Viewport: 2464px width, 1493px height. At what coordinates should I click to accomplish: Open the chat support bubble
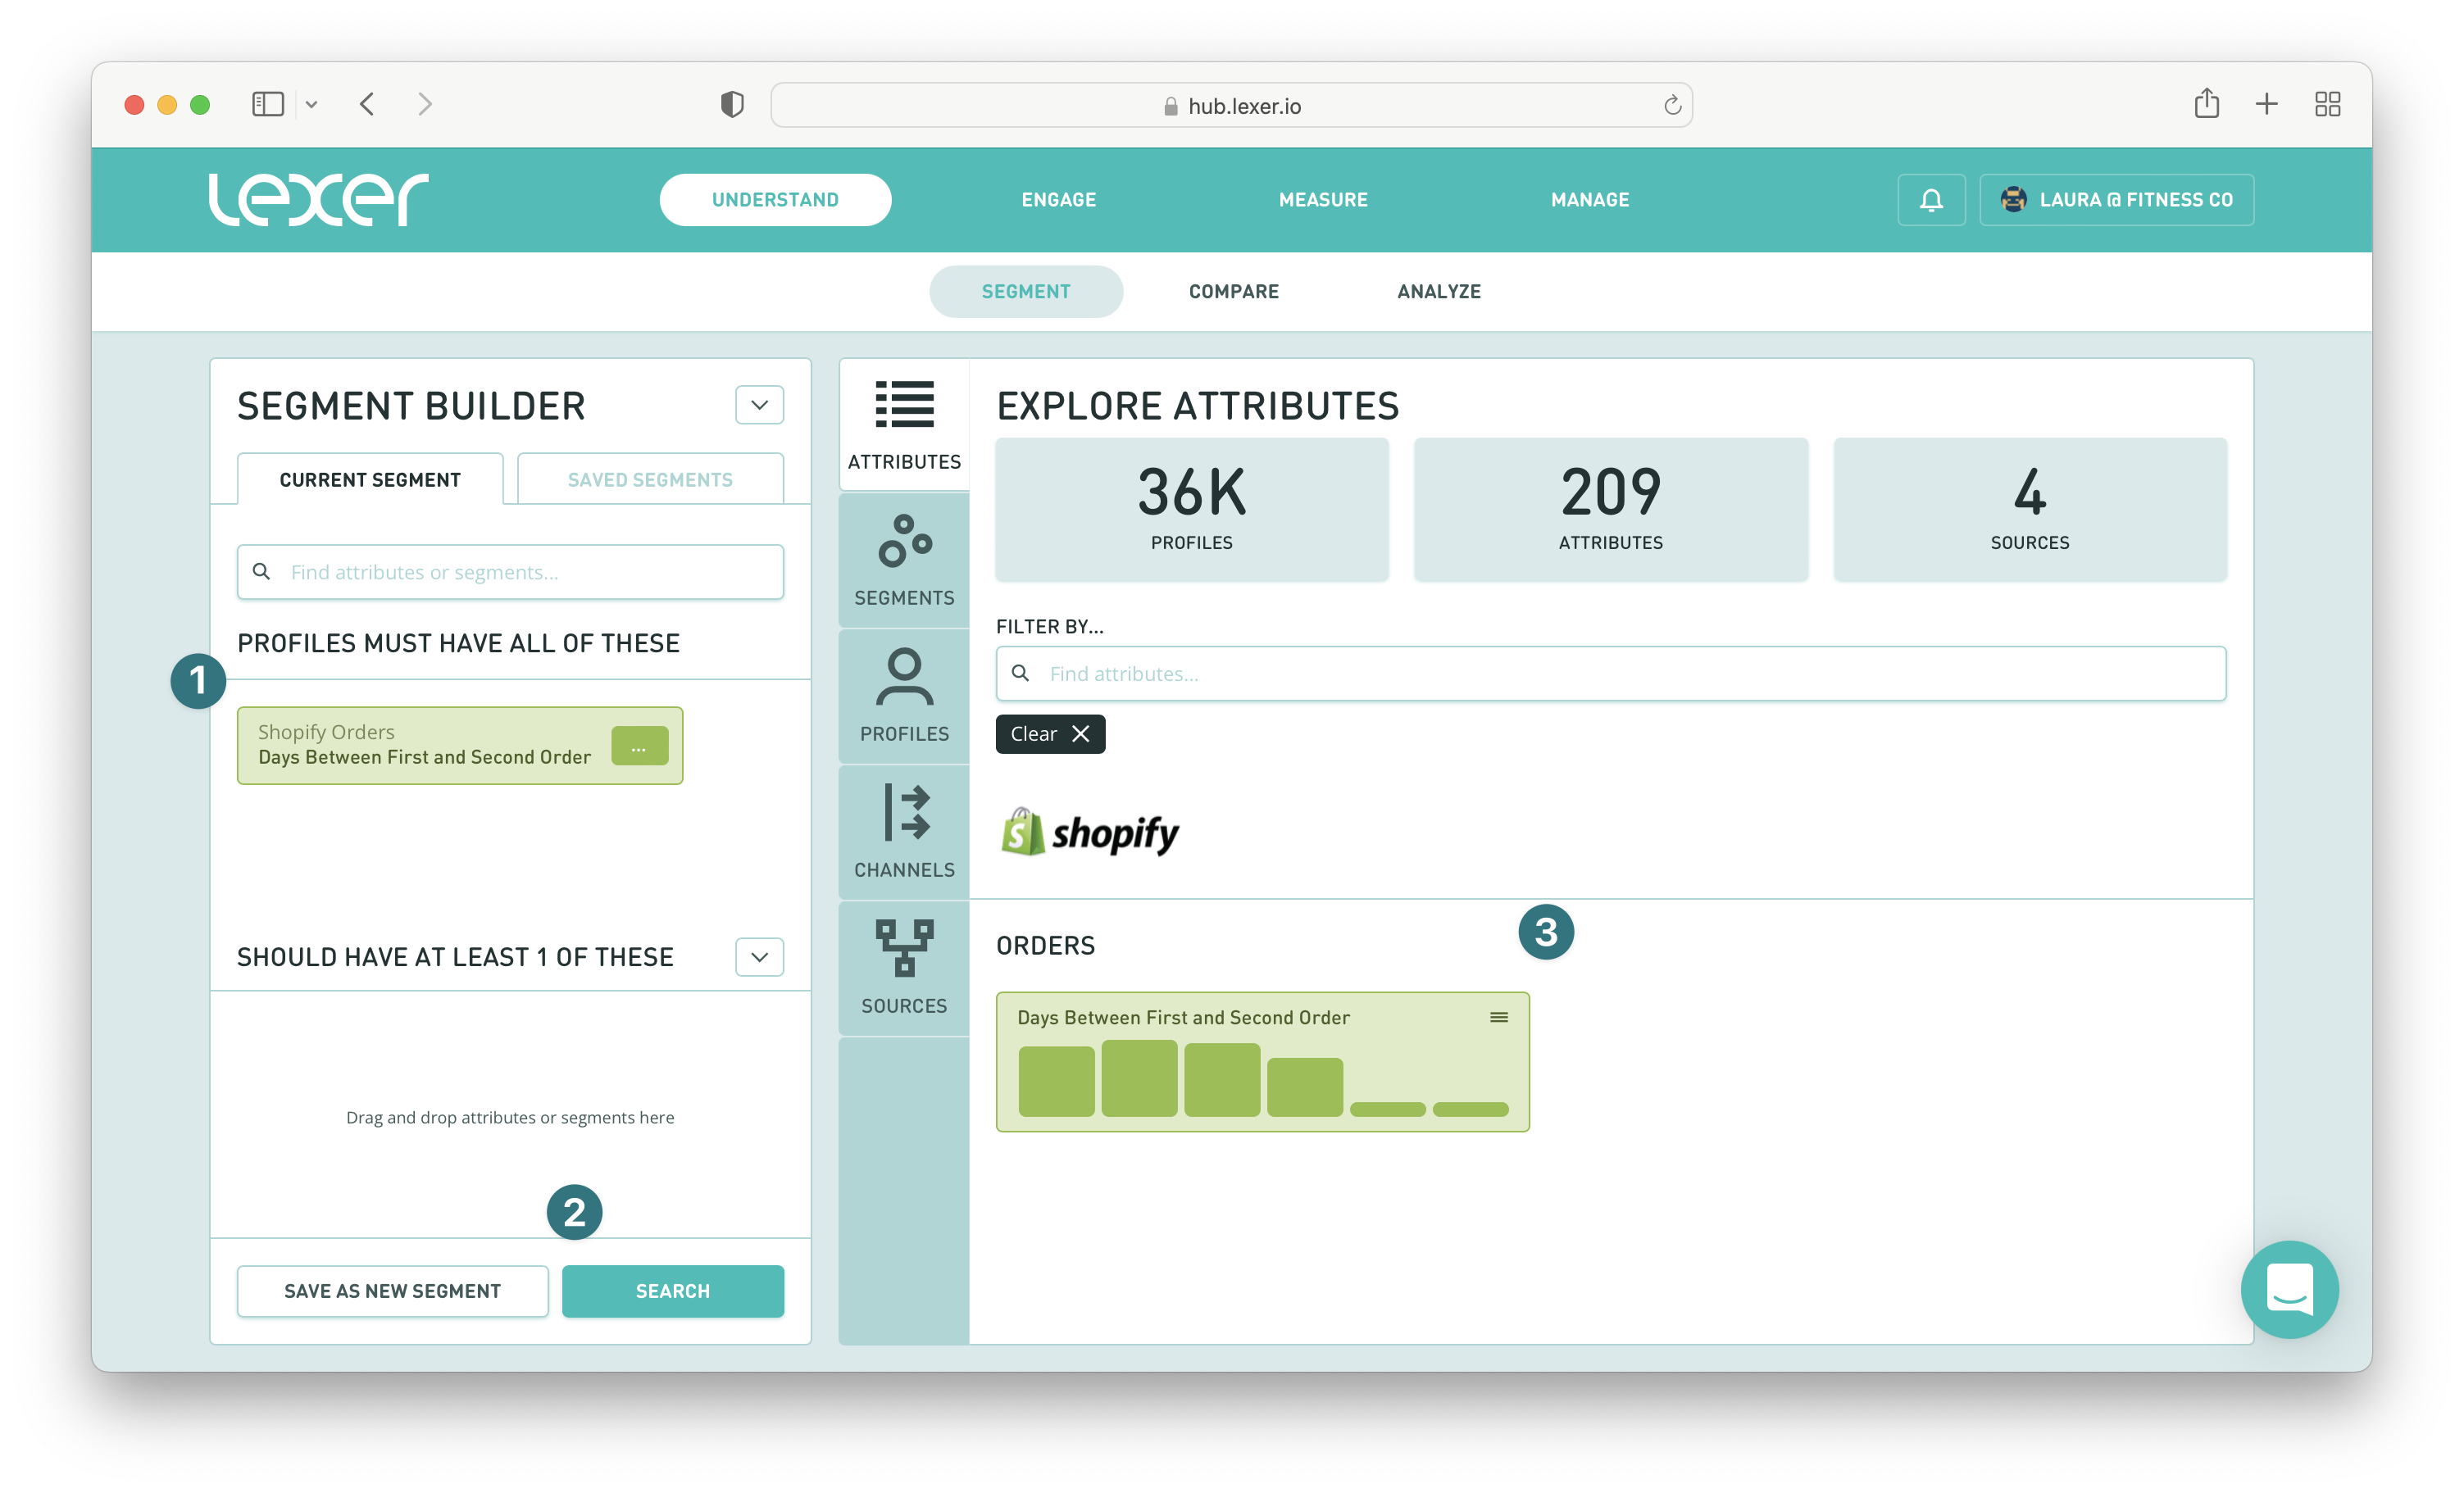coord(2289,1289)
